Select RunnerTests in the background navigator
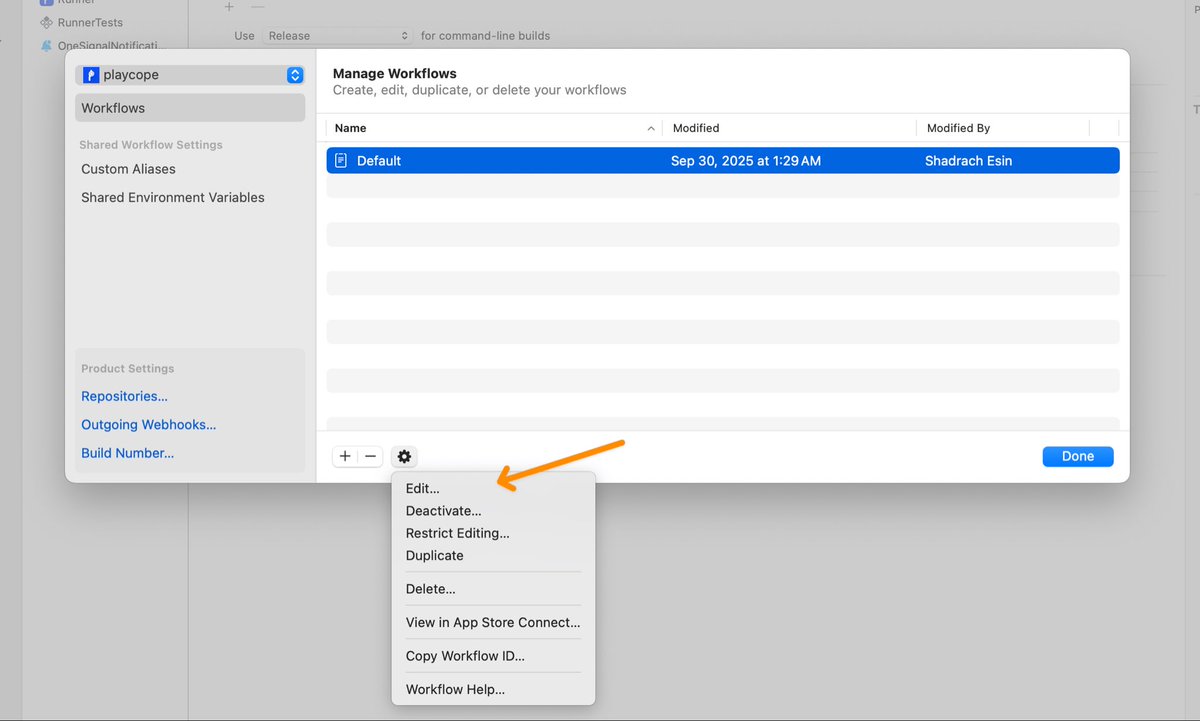Screen dimensions: 1200x721 tap(90, 22)
